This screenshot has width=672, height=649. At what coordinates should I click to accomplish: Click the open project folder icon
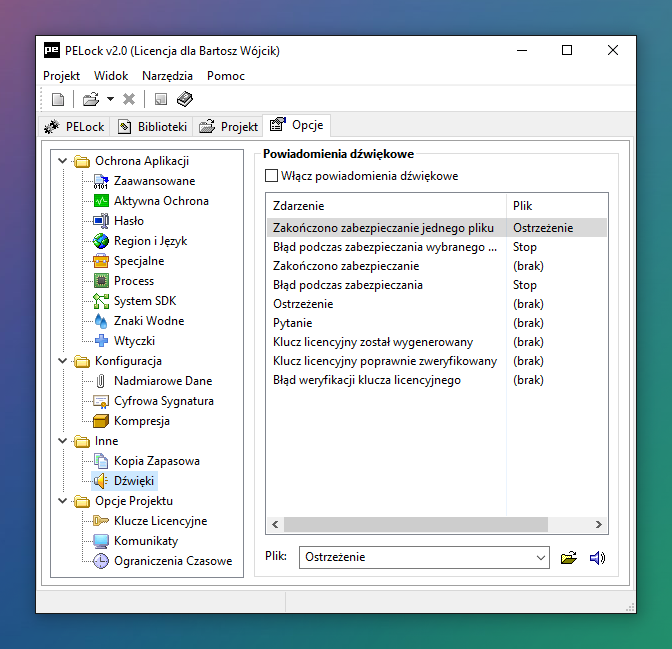click(90, 99)
